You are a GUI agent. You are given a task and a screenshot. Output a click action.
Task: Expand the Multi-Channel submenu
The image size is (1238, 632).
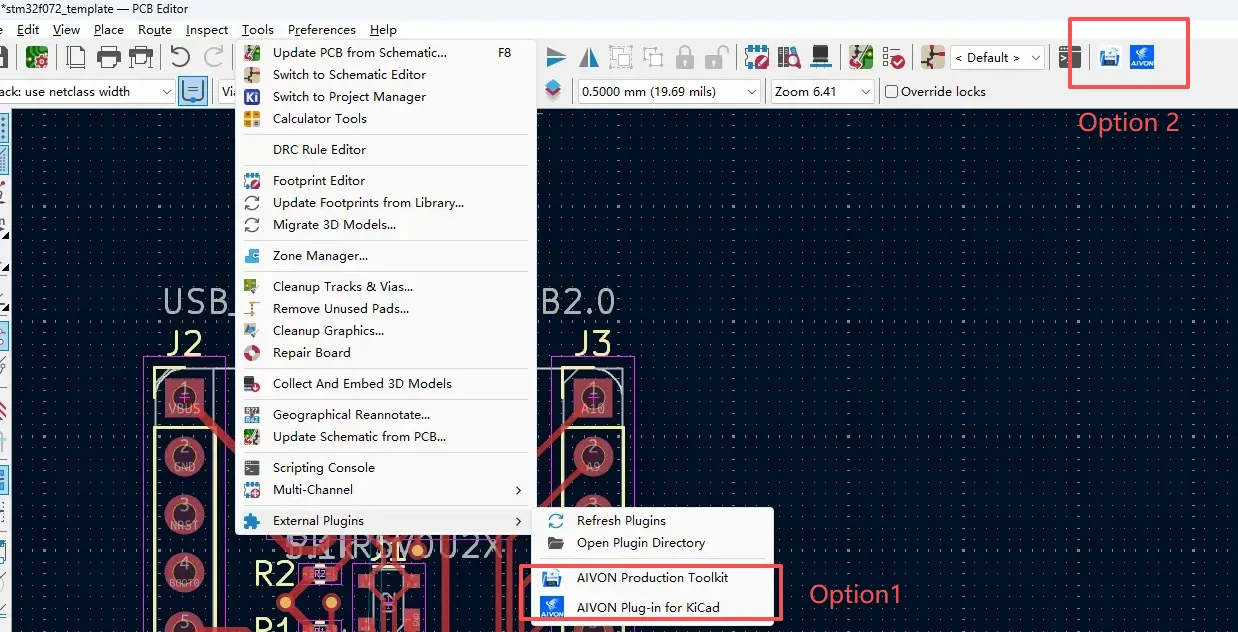pyautogui.click(x=387, y=490)
